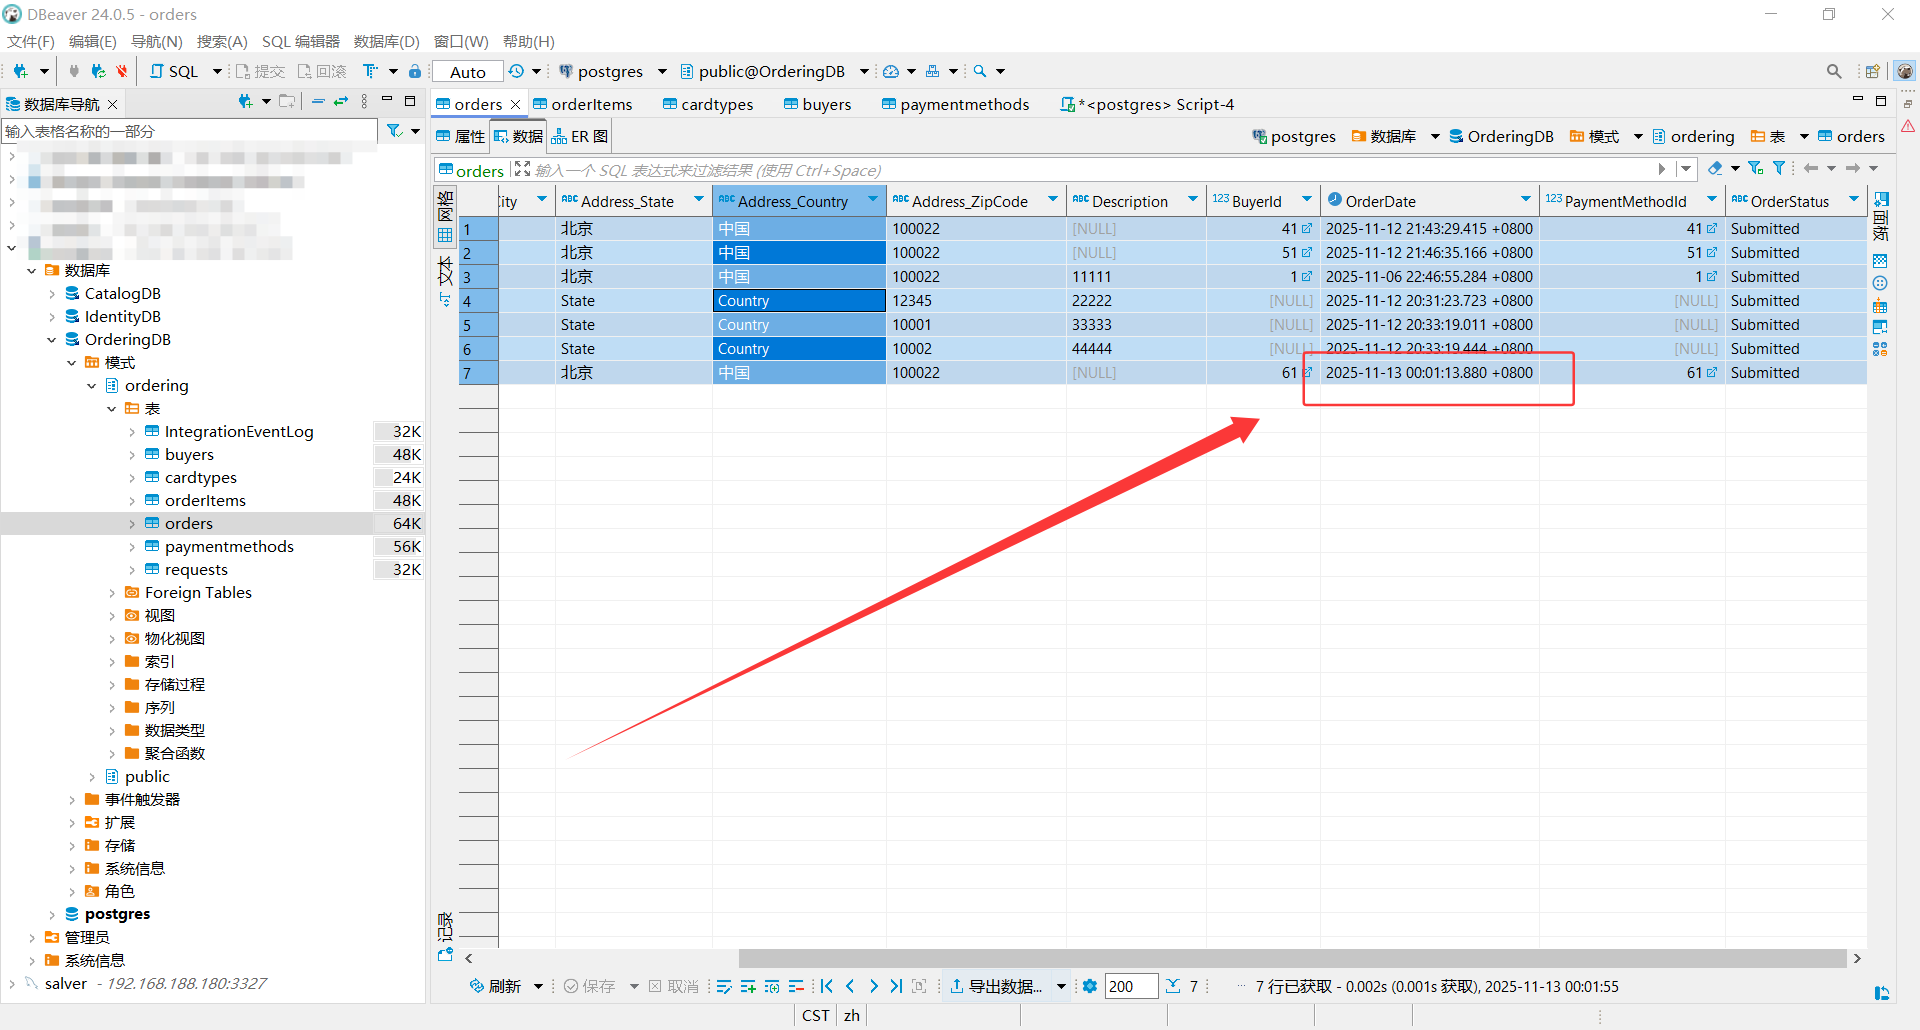Open the Auto transaction mode field
The width and height of the screenshot is (1920, 1030).
[468, 71]
